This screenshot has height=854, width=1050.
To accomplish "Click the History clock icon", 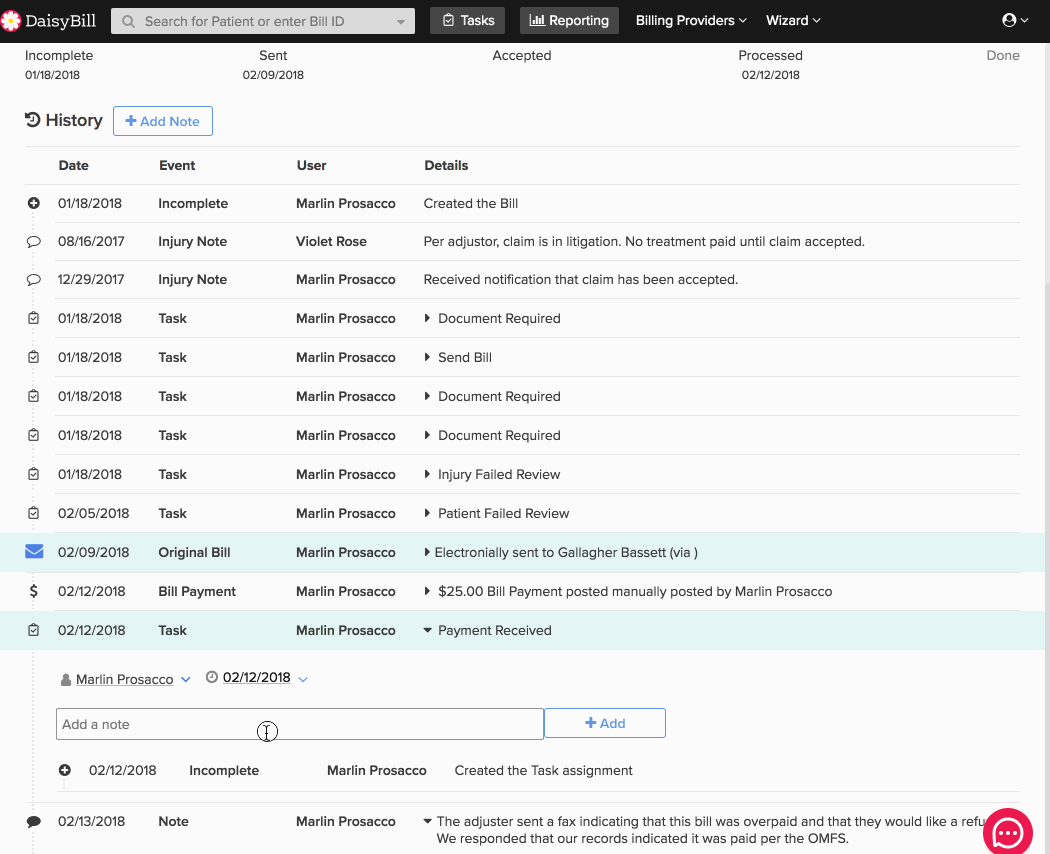I will pyautogui.click(x=33, y=120).
